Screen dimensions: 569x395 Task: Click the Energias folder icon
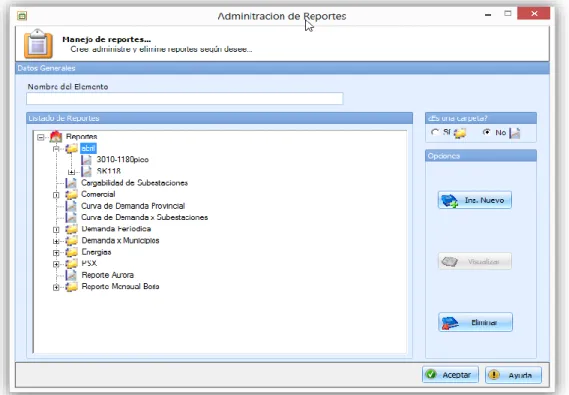(71, 252)
